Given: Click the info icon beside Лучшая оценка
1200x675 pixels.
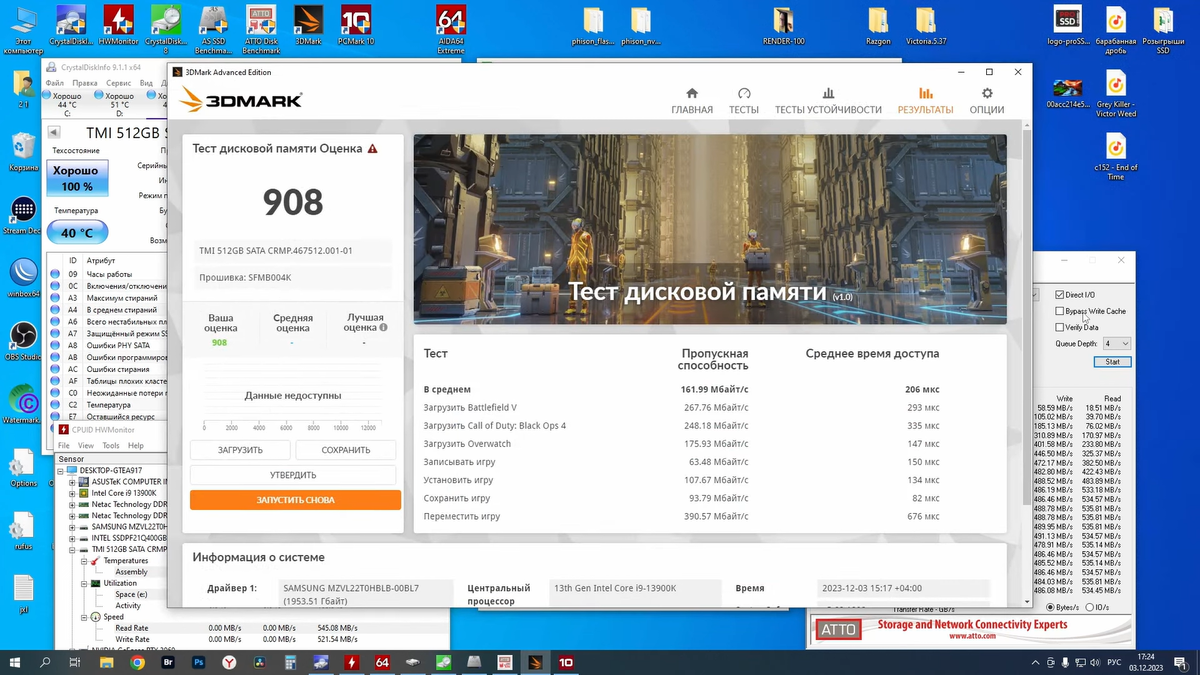Looking at the screenshot, I should (x=383, y=327).
